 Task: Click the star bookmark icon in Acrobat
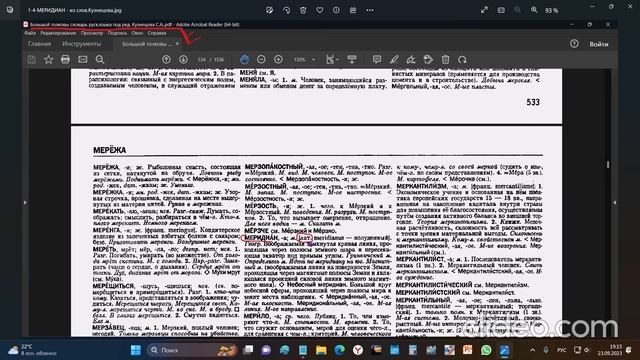pos(49,60)
